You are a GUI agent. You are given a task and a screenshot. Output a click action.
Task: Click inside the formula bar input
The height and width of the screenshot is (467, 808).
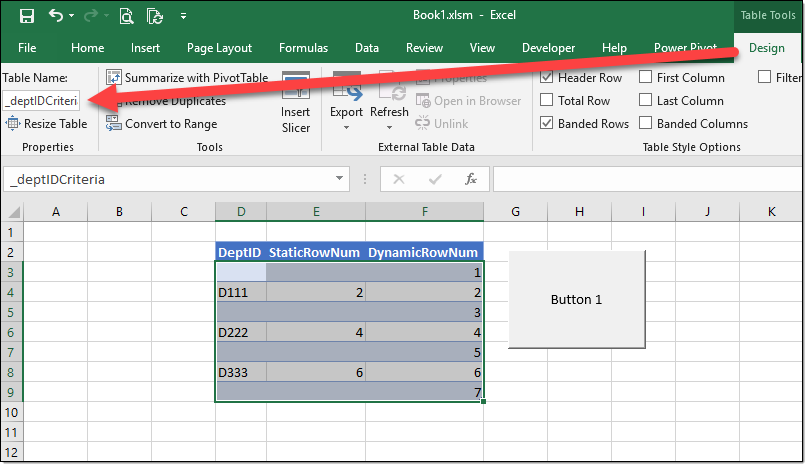(648, 179)
